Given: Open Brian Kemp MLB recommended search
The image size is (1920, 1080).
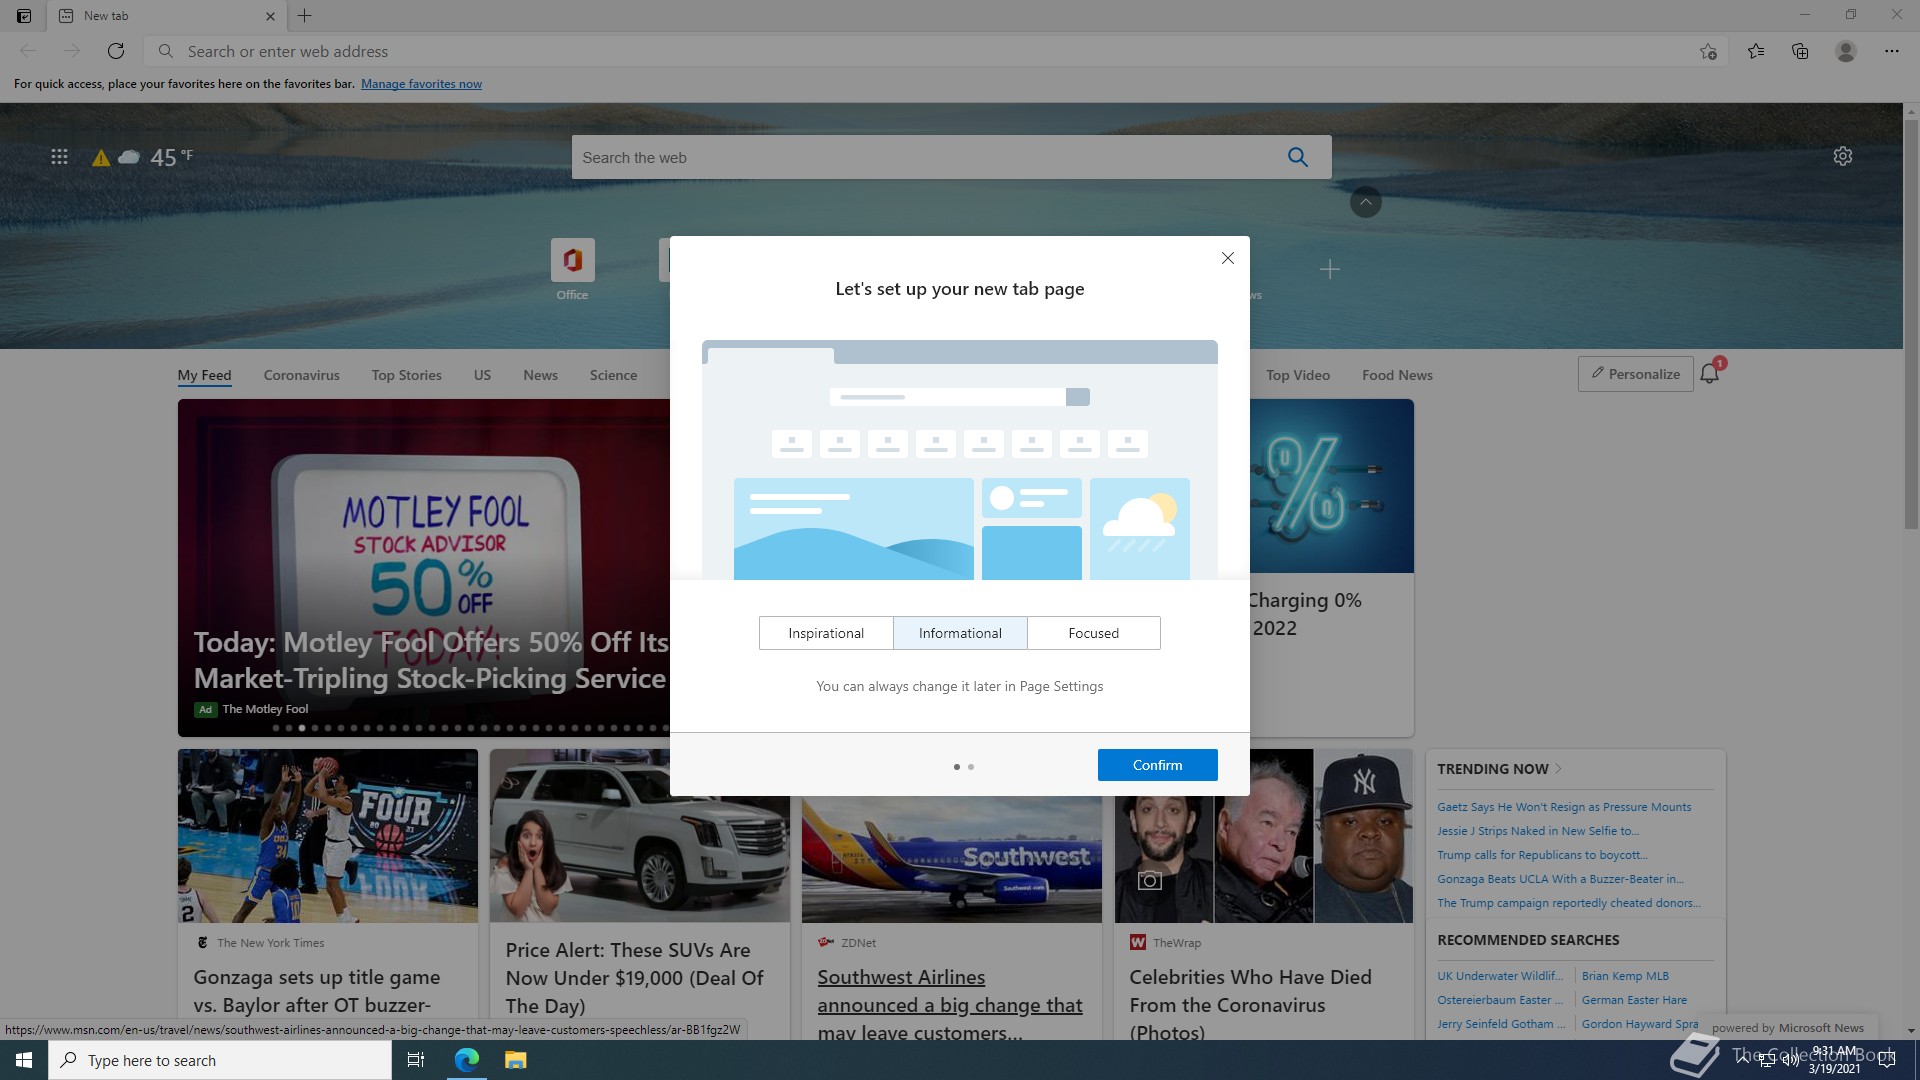Looking at the screenshot, I should pos(1626,976).
